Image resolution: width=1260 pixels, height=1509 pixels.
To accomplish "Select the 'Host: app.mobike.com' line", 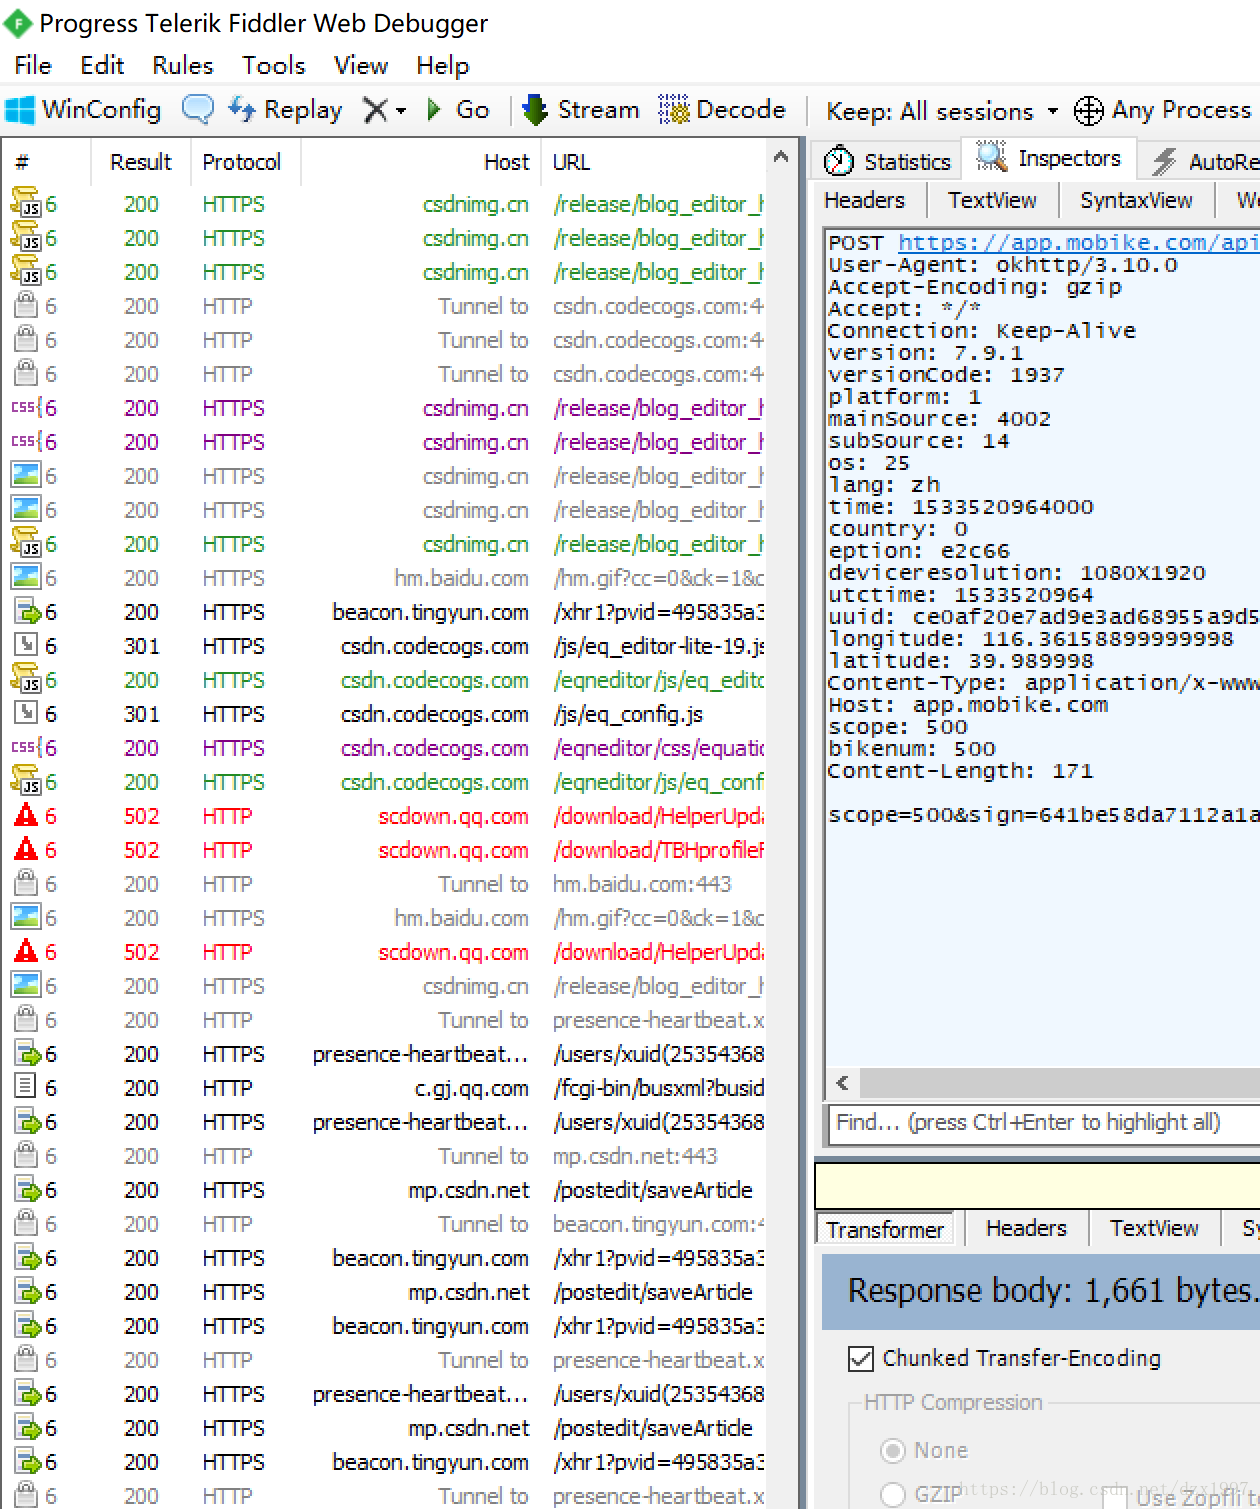I will tap(968, 705).
